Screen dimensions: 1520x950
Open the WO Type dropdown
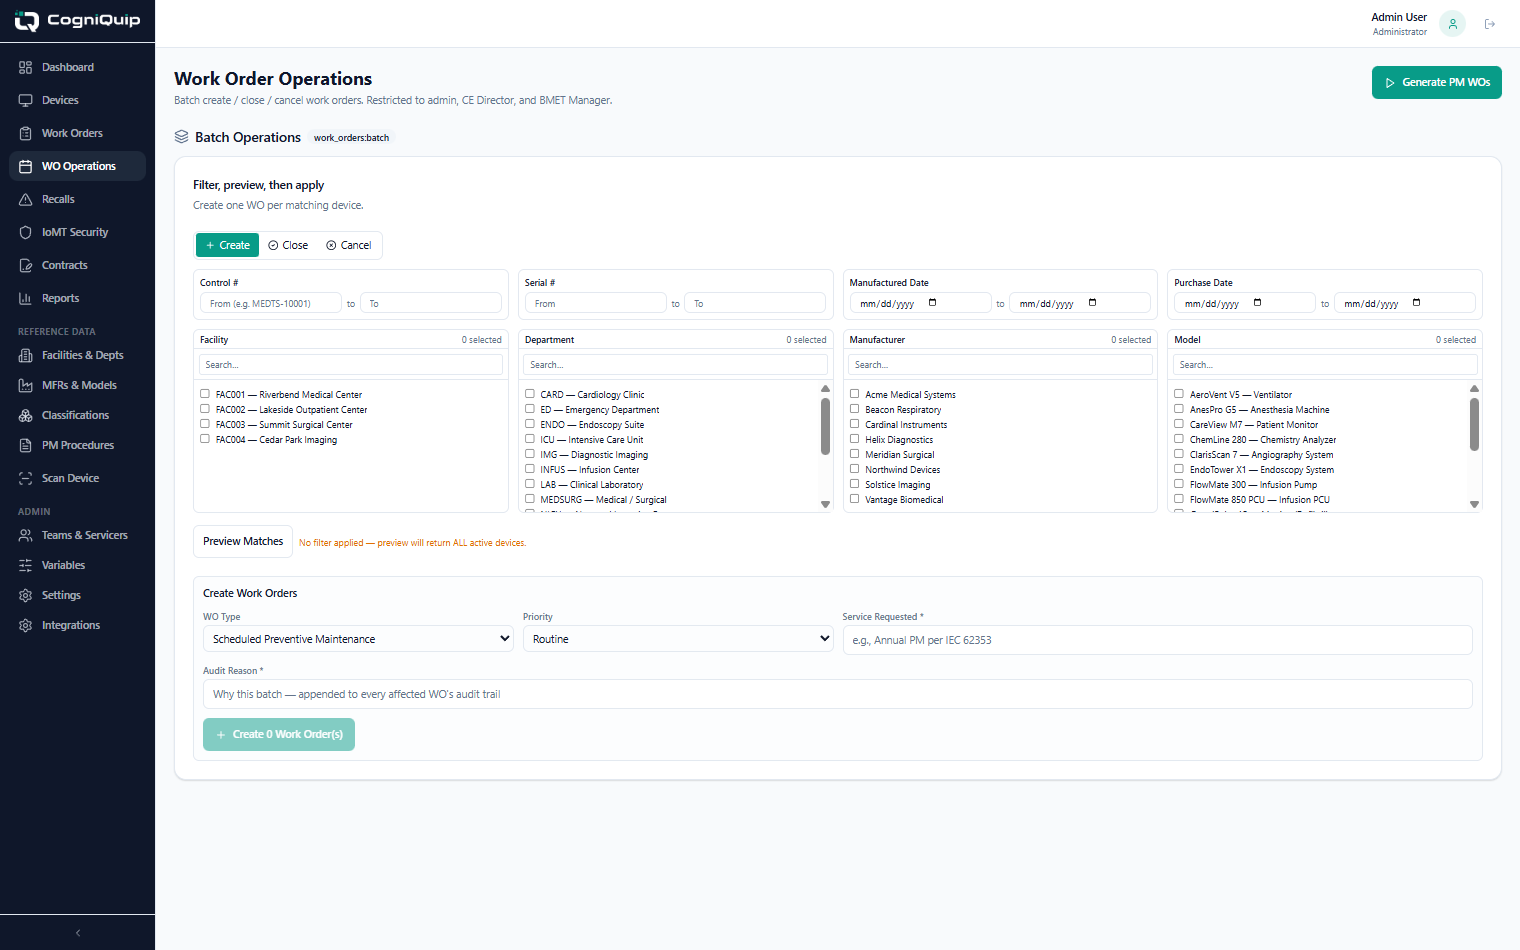360,639
